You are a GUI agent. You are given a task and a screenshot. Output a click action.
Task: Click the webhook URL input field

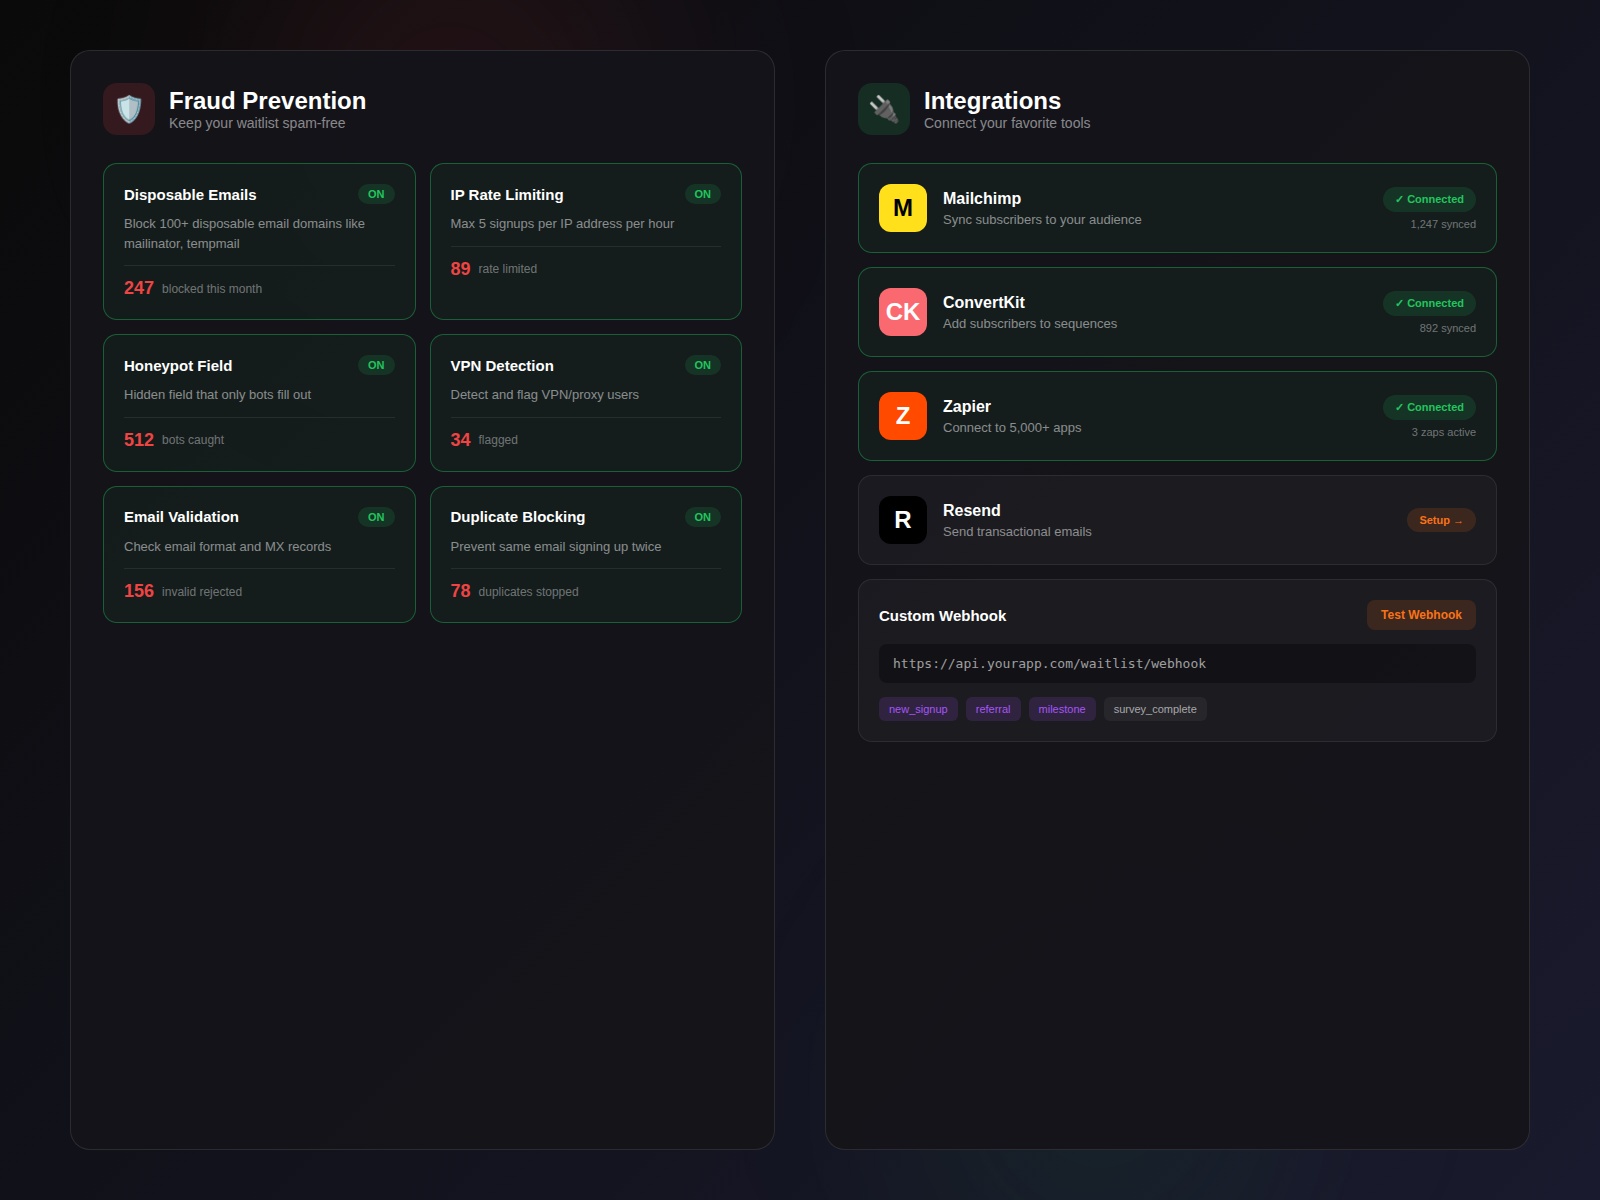coord(1176,663)
